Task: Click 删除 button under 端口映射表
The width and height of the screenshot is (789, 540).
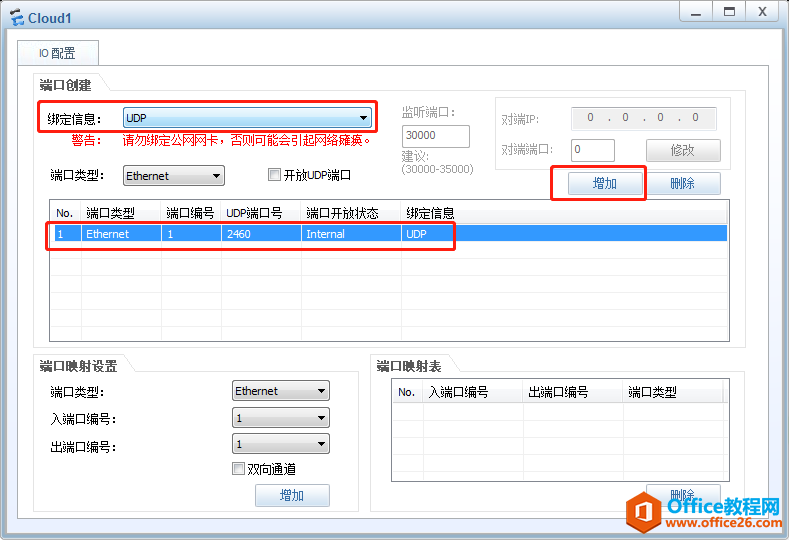Action: pyautogui.click(x=683, y=494)
